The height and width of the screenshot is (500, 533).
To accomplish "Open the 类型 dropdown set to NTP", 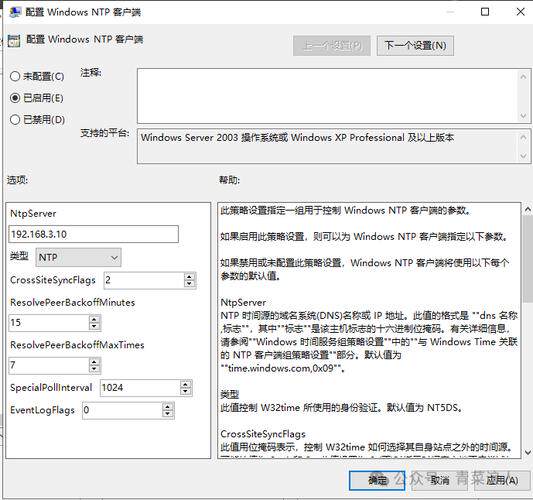I will click(x=78, y=257).
